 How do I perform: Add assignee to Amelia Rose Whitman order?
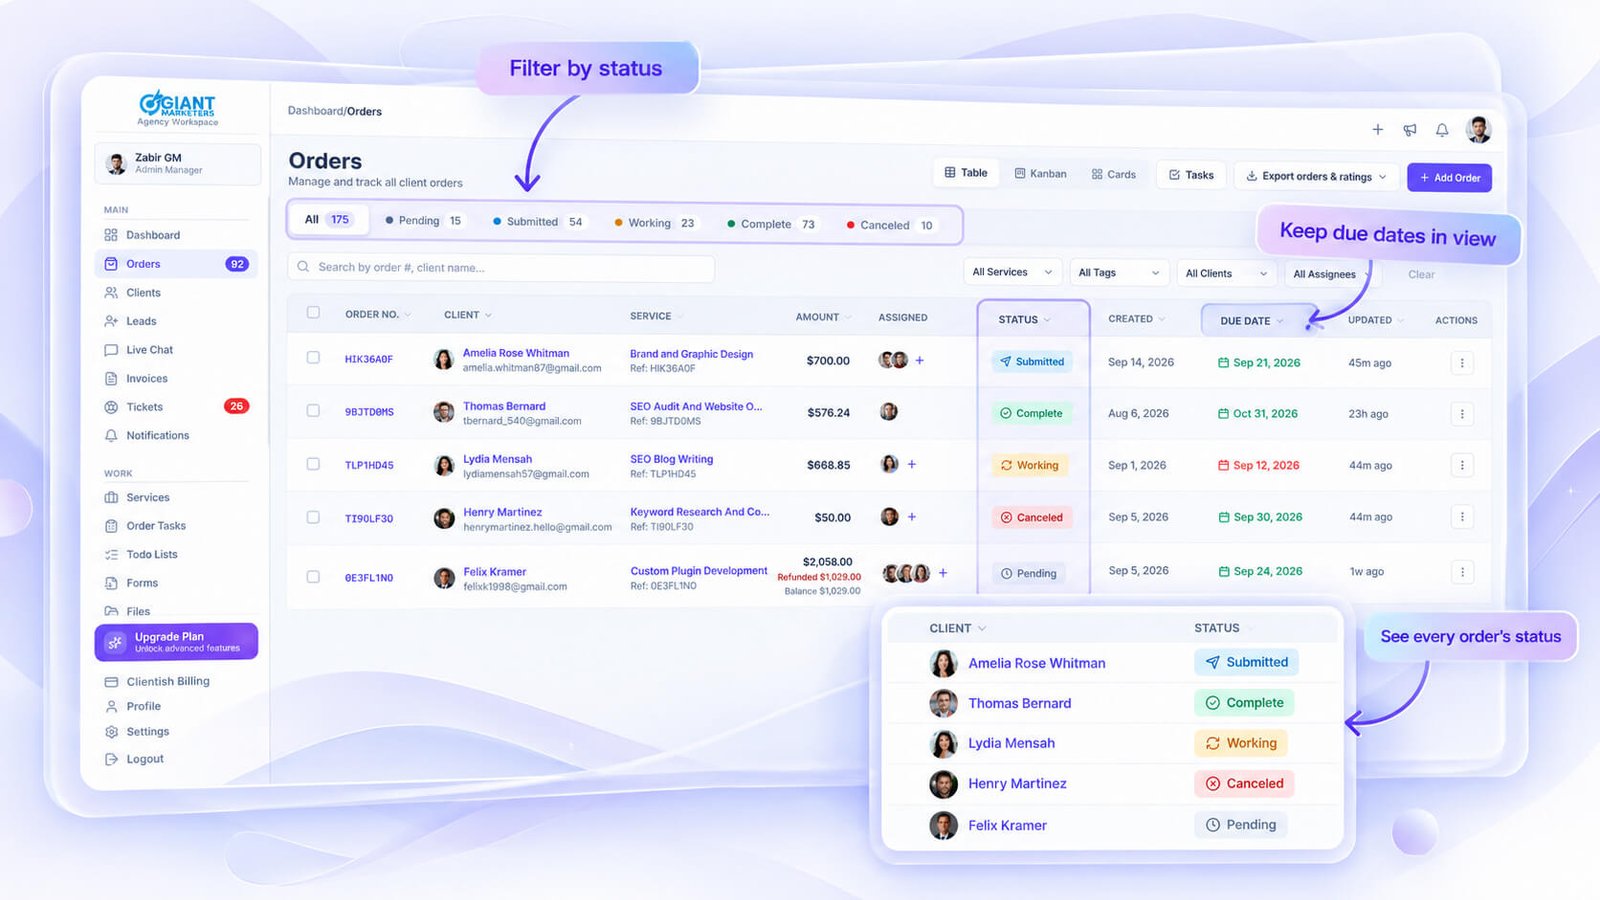pos(919,360)
